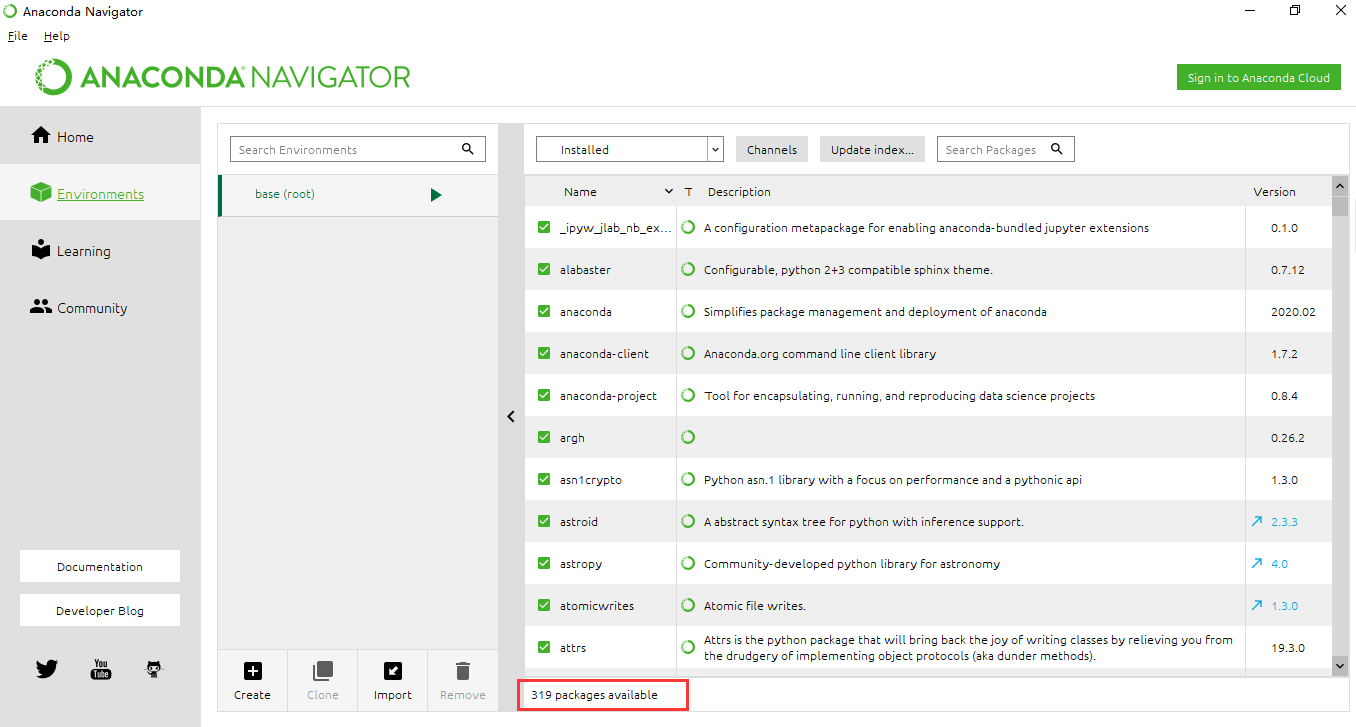
Task: Toggle the astroid package checkbox
Action: 544,521
